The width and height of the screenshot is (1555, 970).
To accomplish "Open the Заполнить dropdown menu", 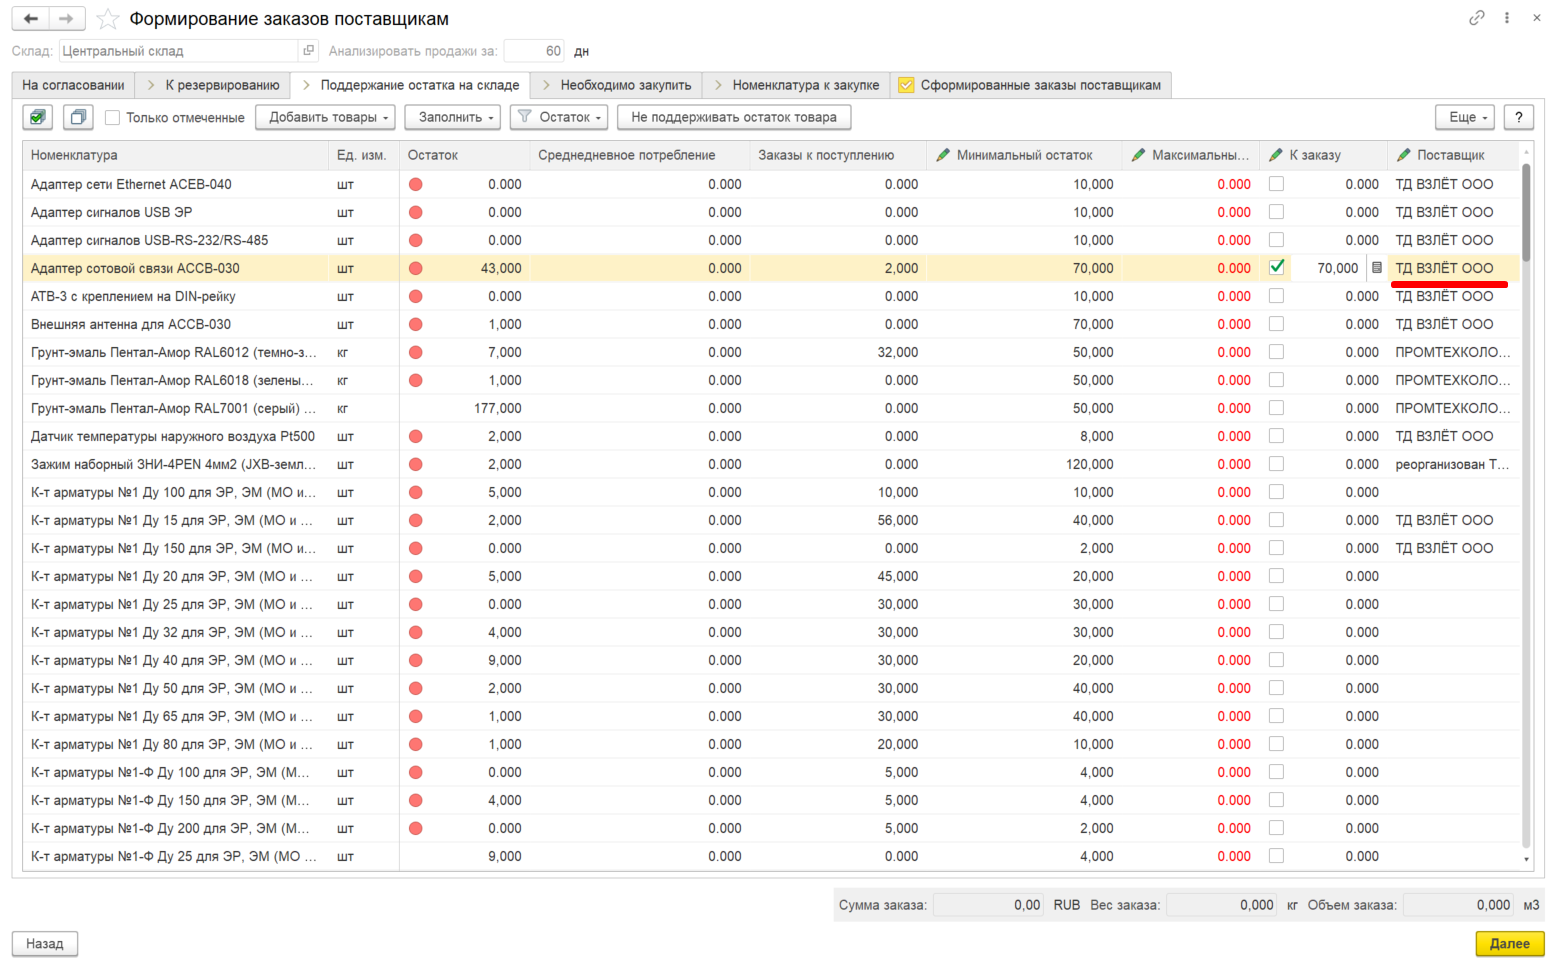I will pos(455,117).
